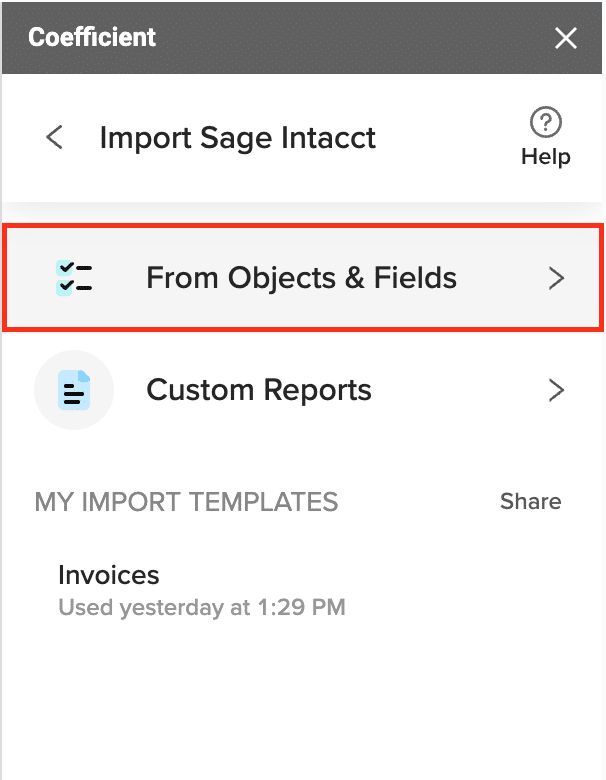
Task: Close the Coefficient panel with the X
Action: point(566,38)
